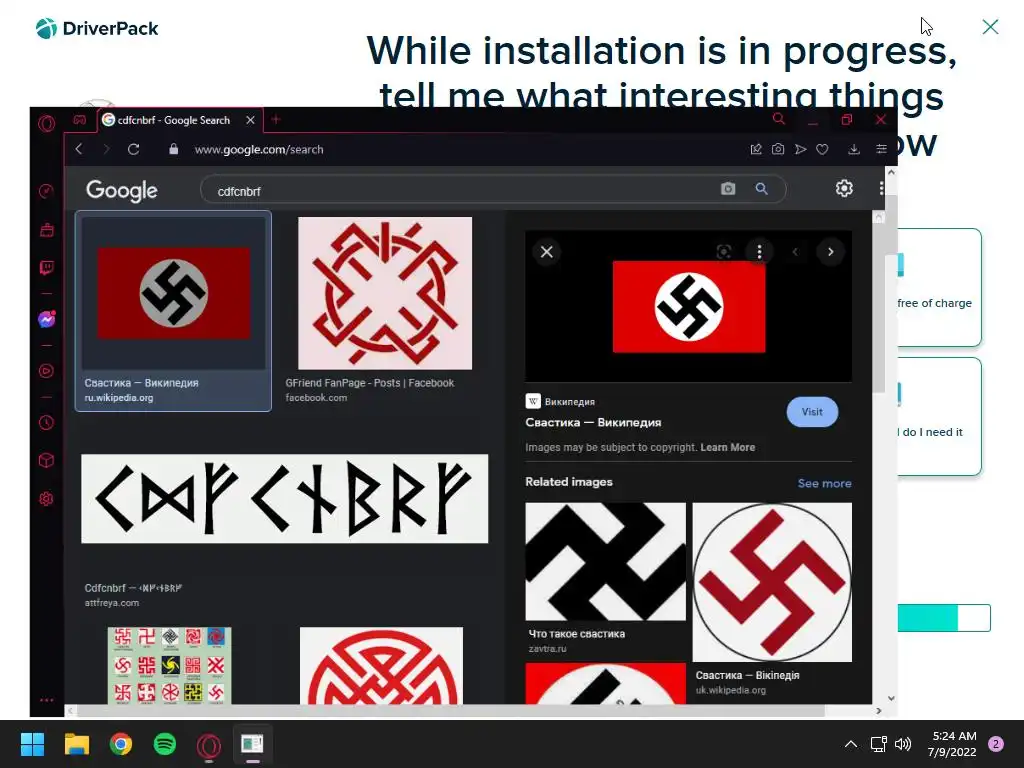Open the GFriend FanPage image thumbnail
The image size is (1024, 768).
385,293
